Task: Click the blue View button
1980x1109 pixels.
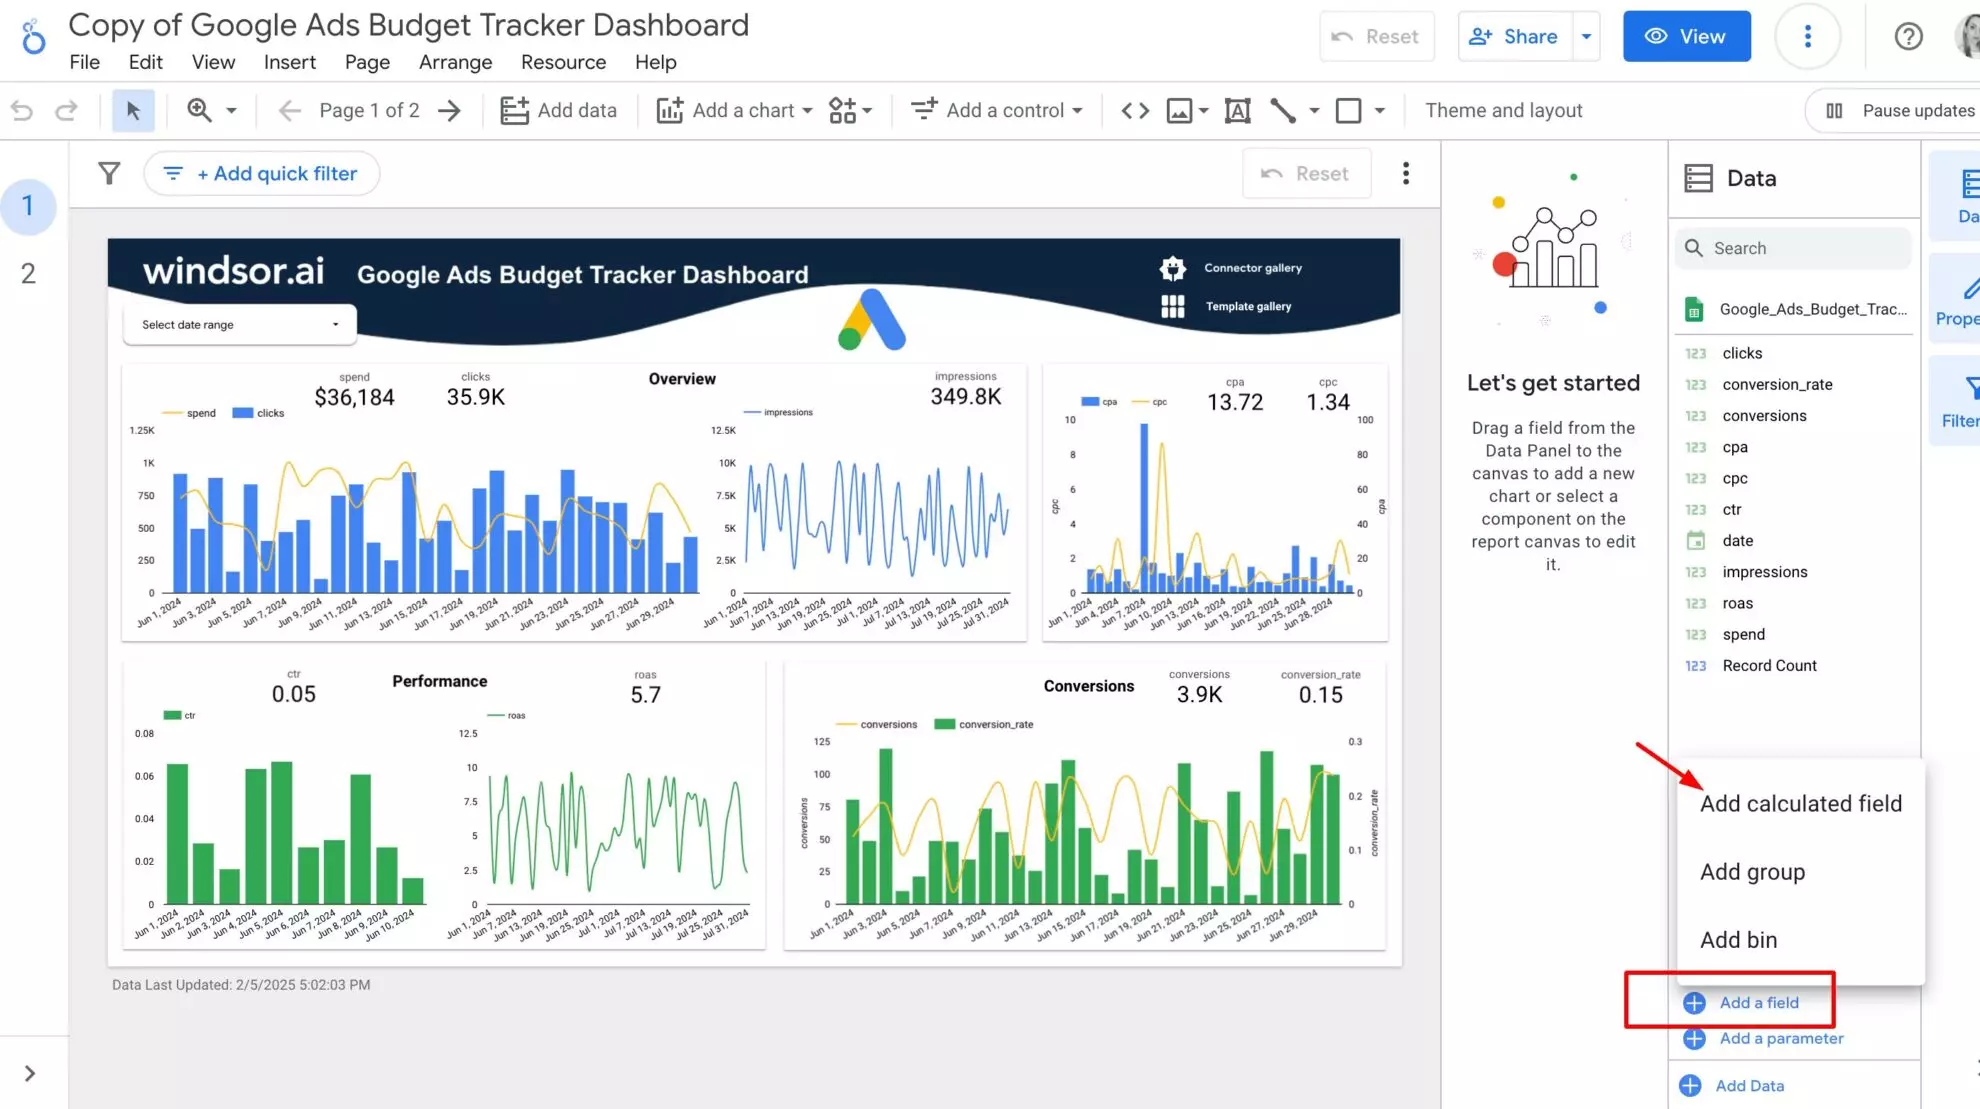Action: 1687,37
